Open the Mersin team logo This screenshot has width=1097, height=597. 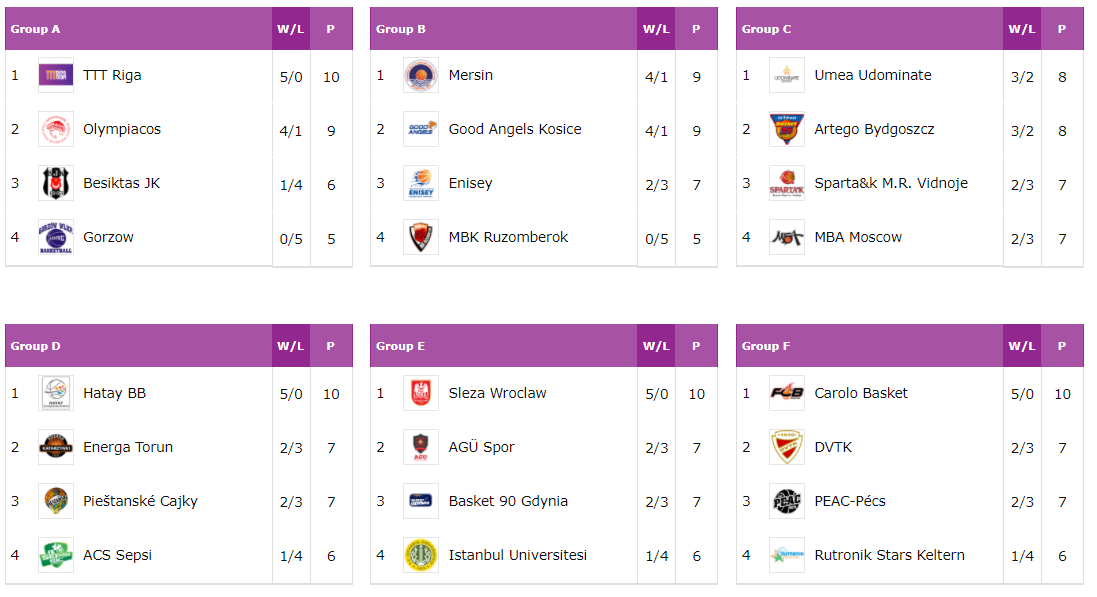(x=421, y=76)
